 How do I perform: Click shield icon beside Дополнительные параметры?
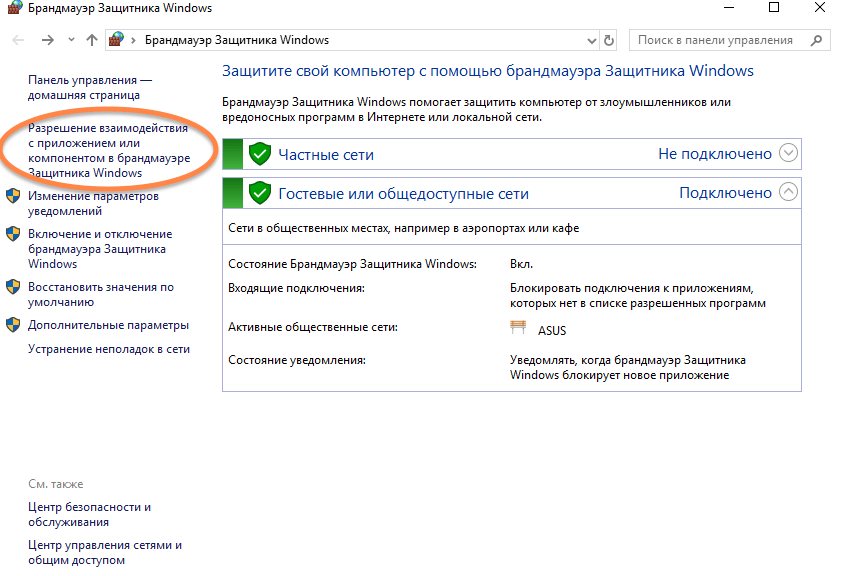(13, 325)
